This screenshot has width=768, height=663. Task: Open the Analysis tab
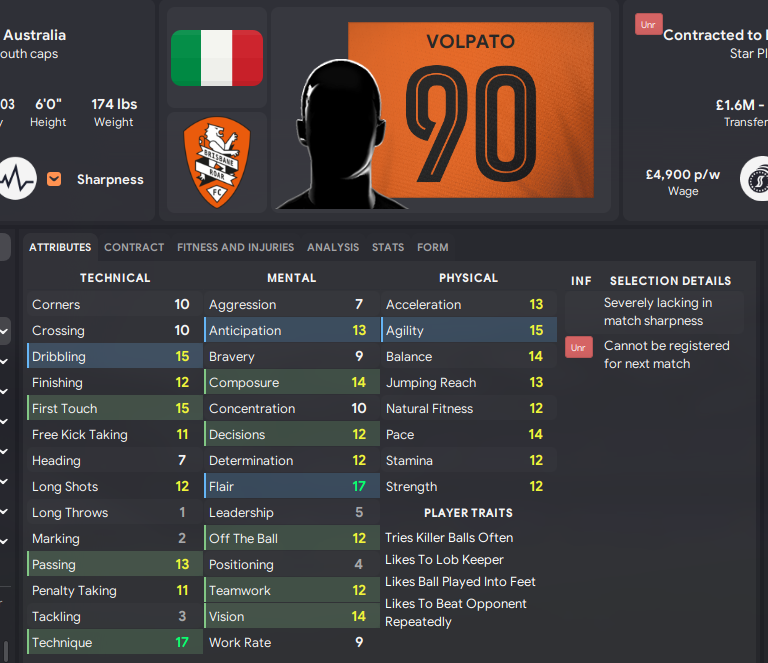coord(333,247)
